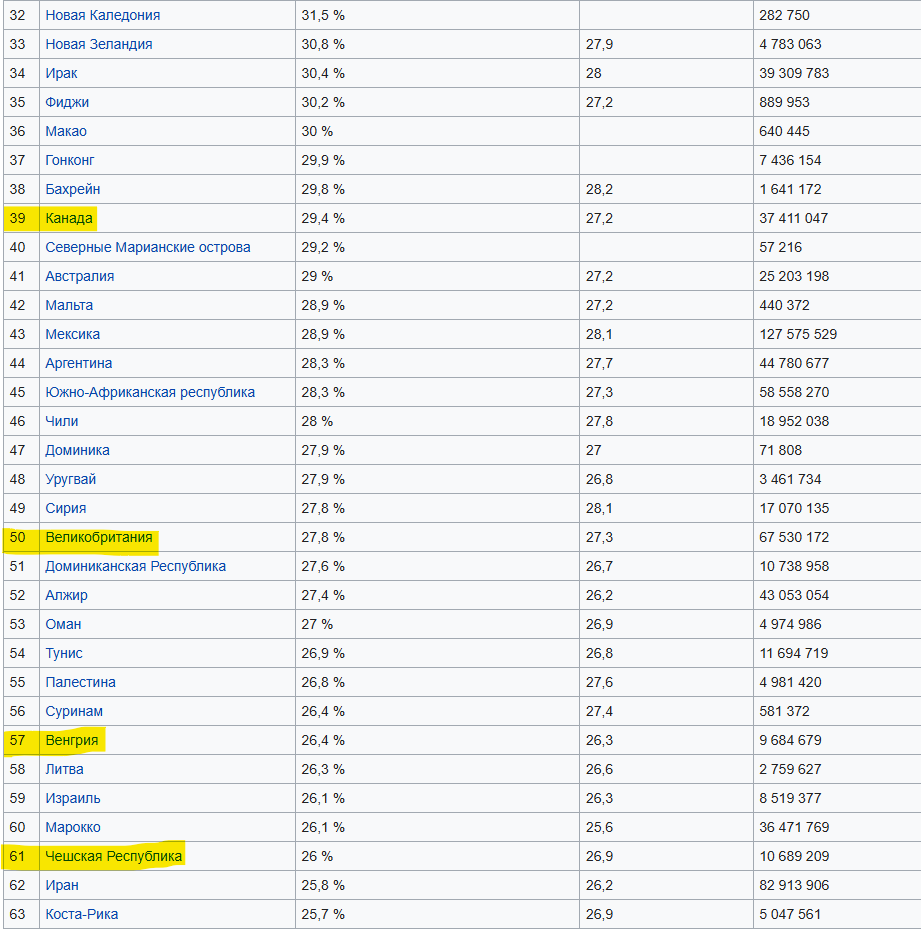
Task: Click rank number 61 cell
Action: pos(18,856)
